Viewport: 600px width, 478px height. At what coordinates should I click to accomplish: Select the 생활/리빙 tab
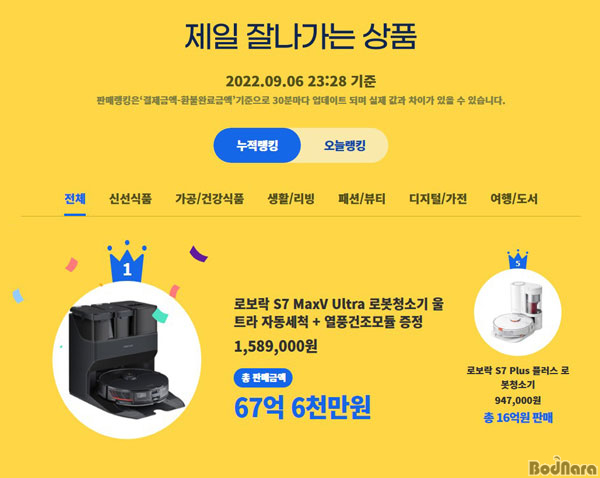pos(291,199)
